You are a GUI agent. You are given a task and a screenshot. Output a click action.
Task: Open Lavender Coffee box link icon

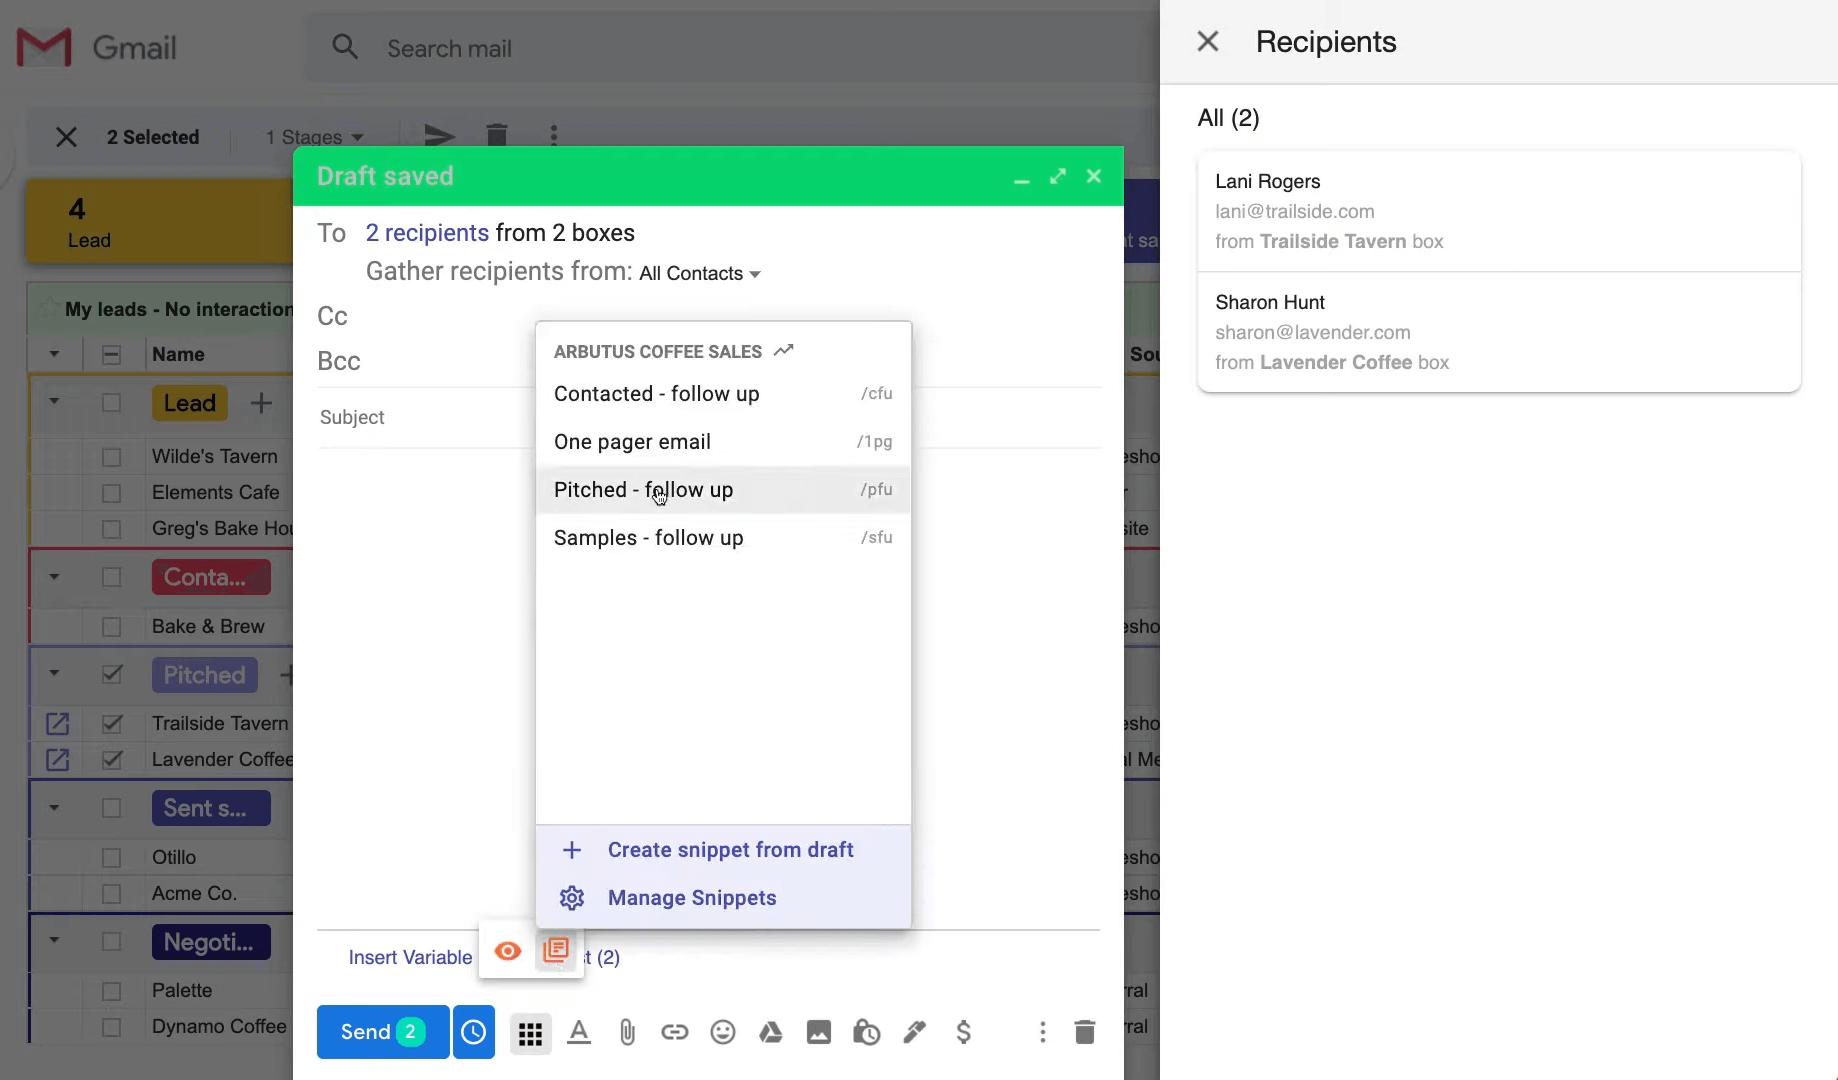(58, 759)
